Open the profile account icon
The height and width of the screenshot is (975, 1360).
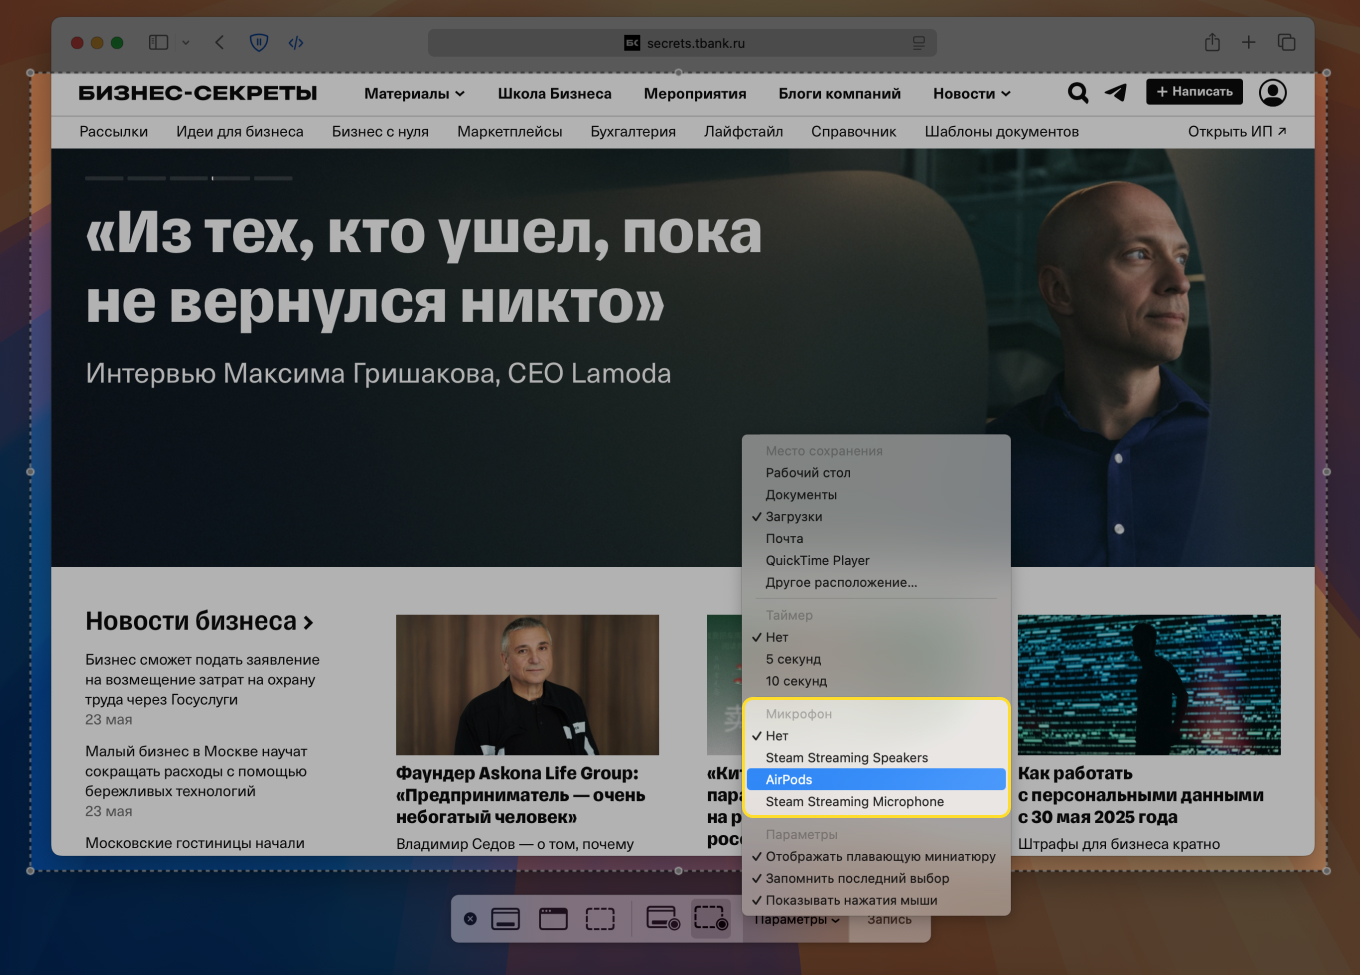(1272, 93)
